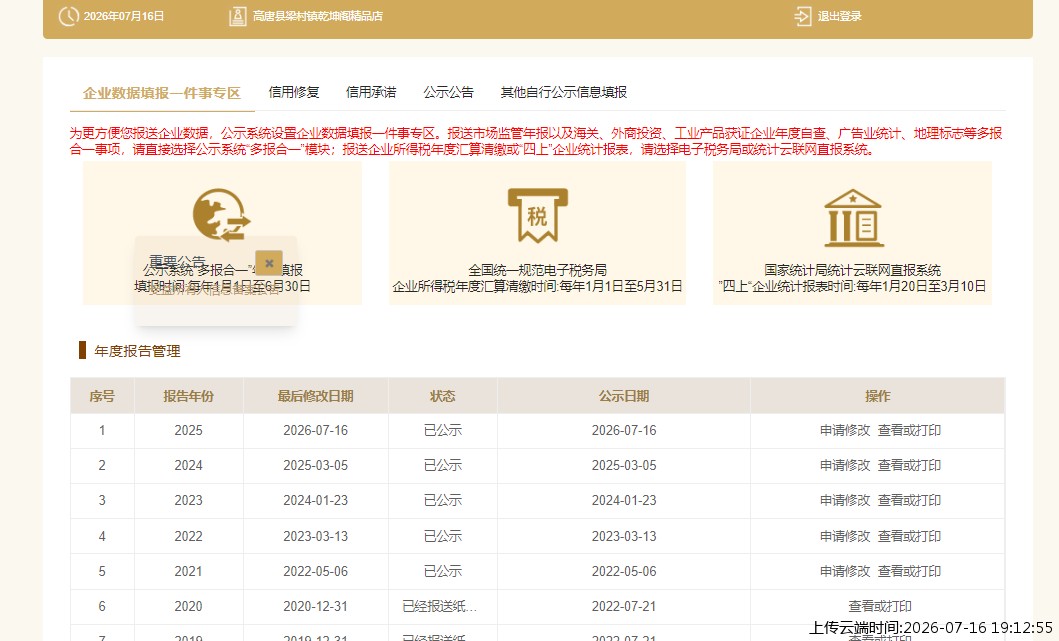This screenshot has width=1059, height=641.
Task: Select the report year cell 2024
Action: pyautogui.click(x=188, y=465)
